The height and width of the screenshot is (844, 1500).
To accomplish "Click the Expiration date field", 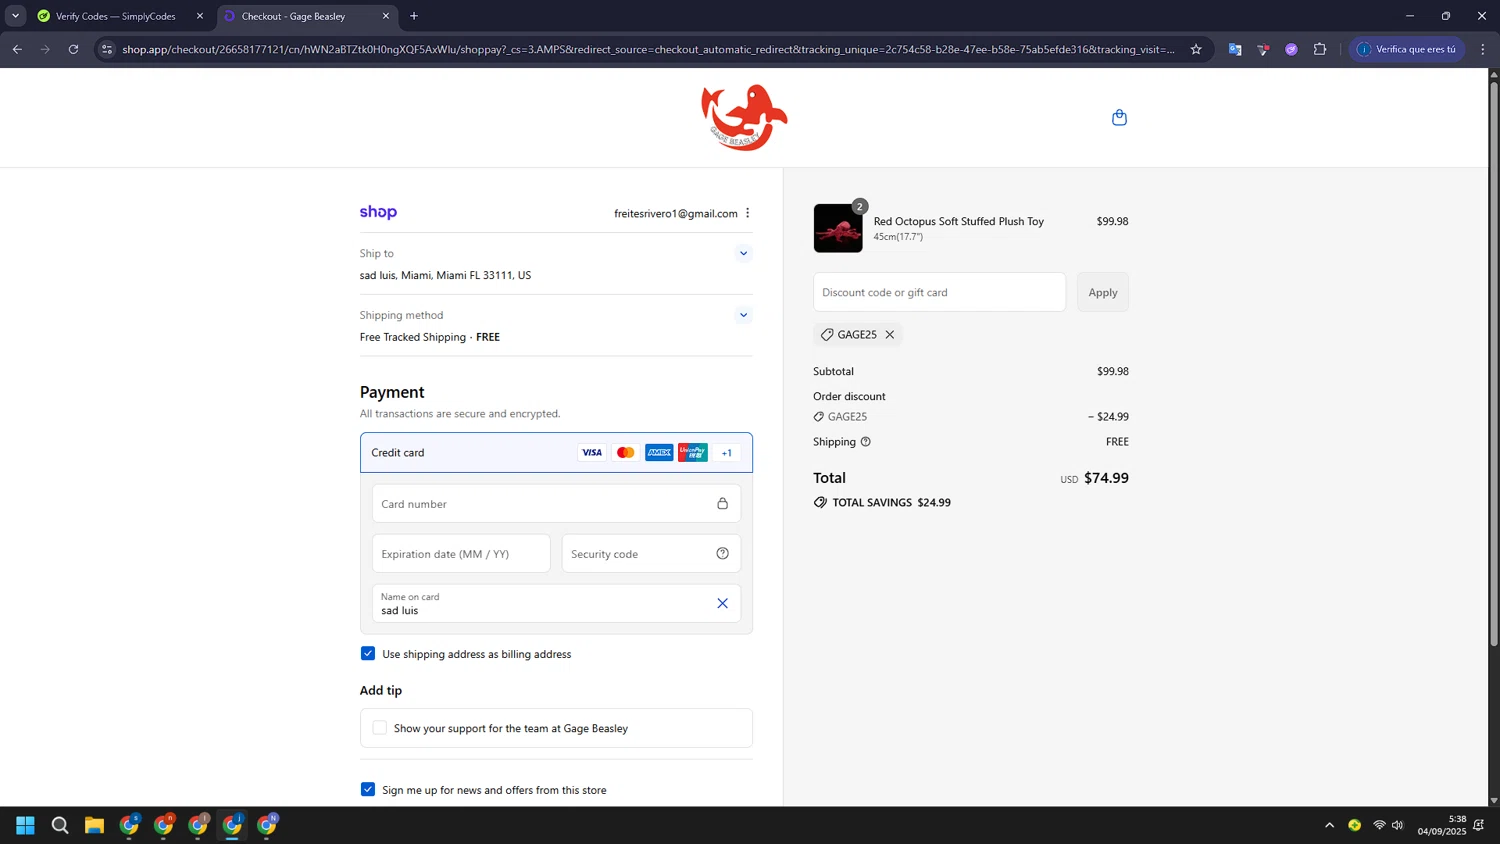I will coord(461,554).
